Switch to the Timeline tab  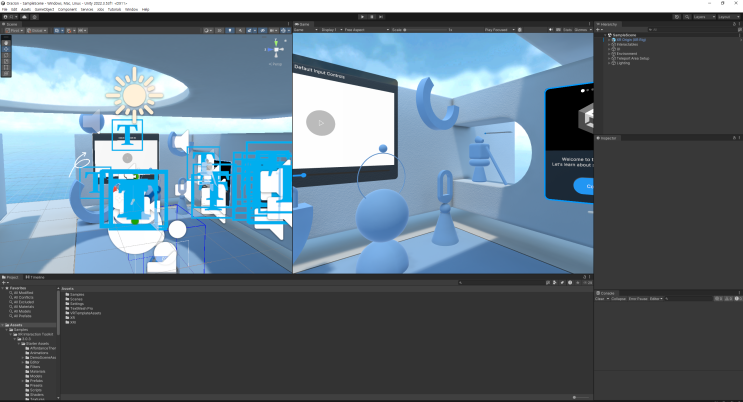(x=35, y=277)
